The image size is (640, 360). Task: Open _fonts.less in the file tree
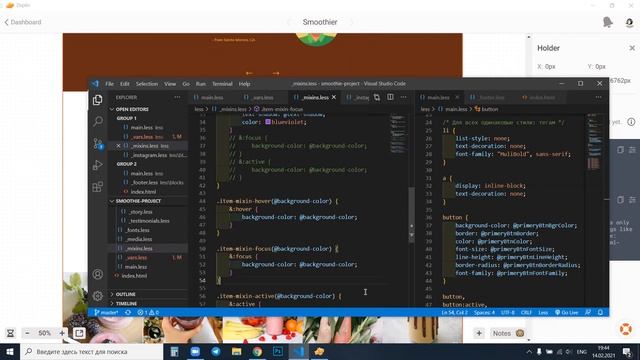pos(138,230)
